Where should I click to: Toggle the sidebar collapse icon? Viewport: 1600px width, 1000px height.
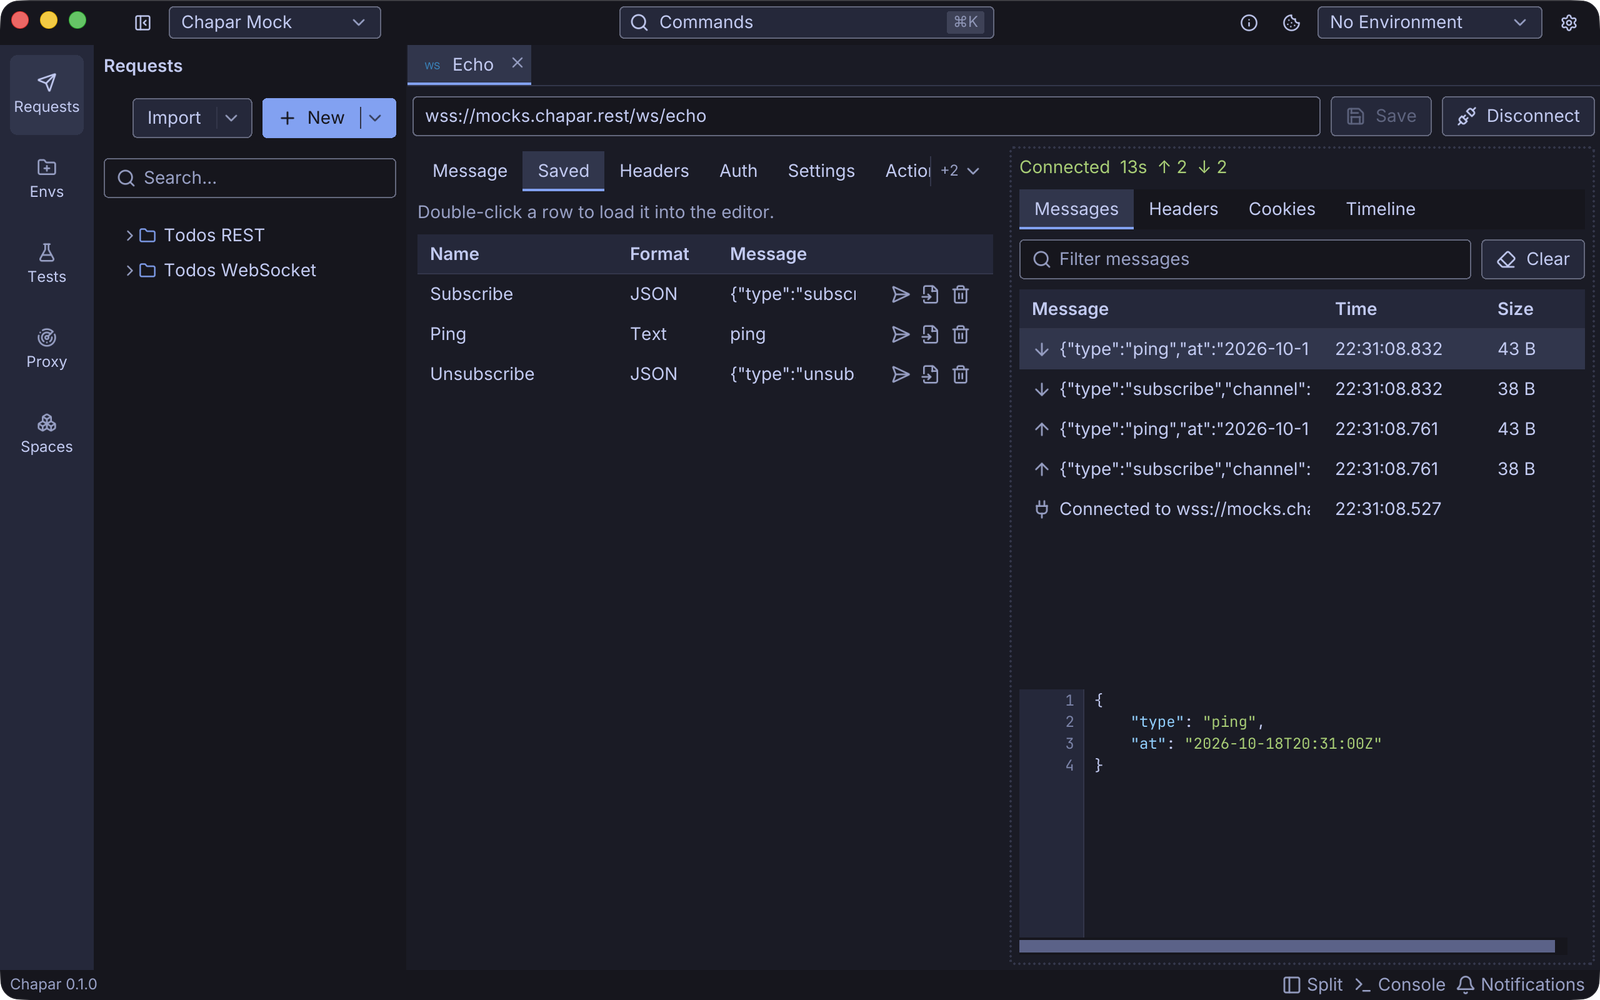pyautogui.click(x=143, y=22)
